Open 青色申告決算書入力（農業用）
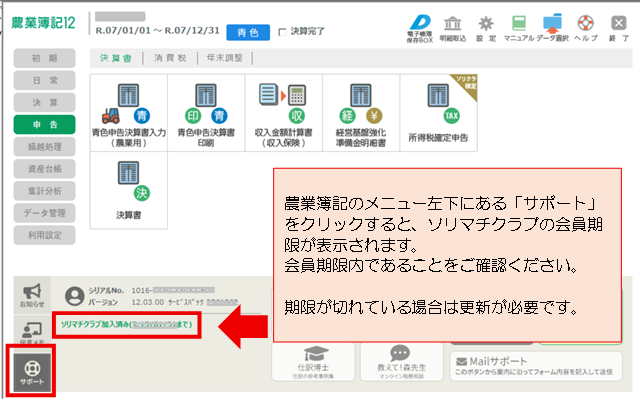643x410 pixels. coord(129,113)
